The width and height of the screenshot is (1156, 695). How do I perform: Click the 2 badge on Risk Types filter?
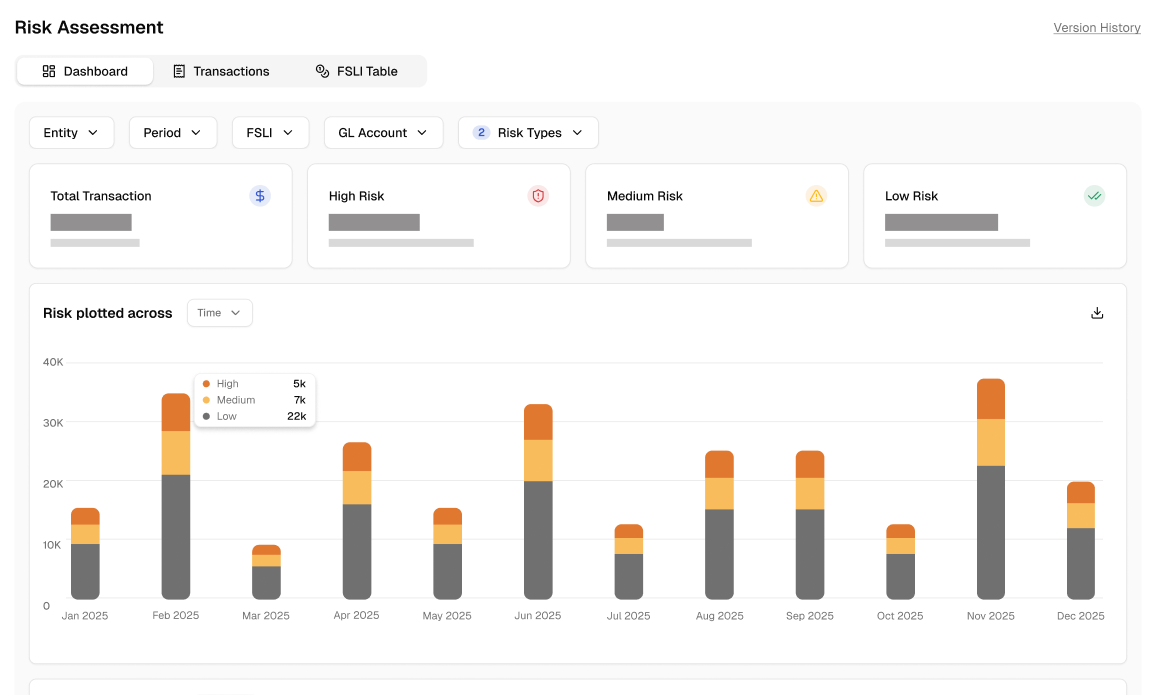click(482, 132)
